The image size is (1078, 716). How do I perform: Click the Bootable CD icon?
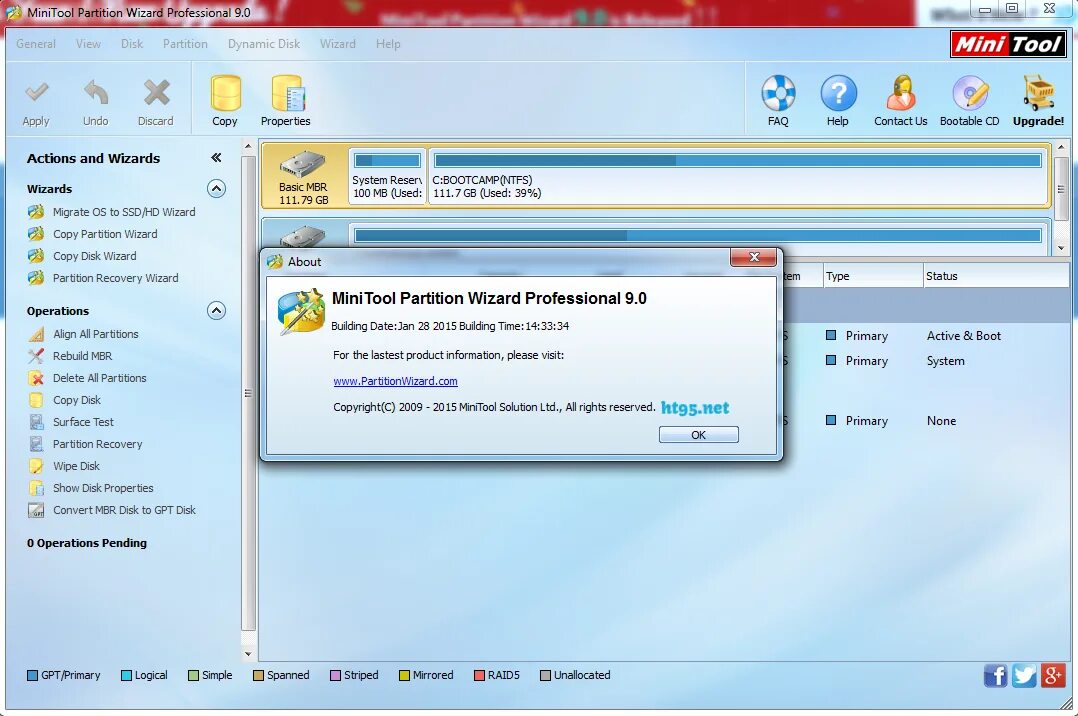969,93
